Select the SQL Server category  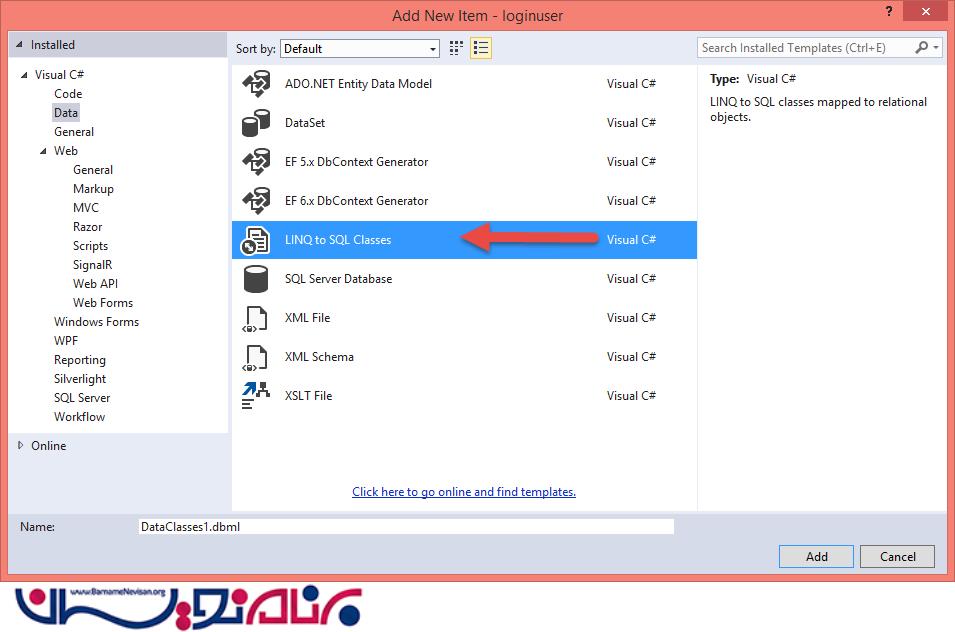(82, 398)
